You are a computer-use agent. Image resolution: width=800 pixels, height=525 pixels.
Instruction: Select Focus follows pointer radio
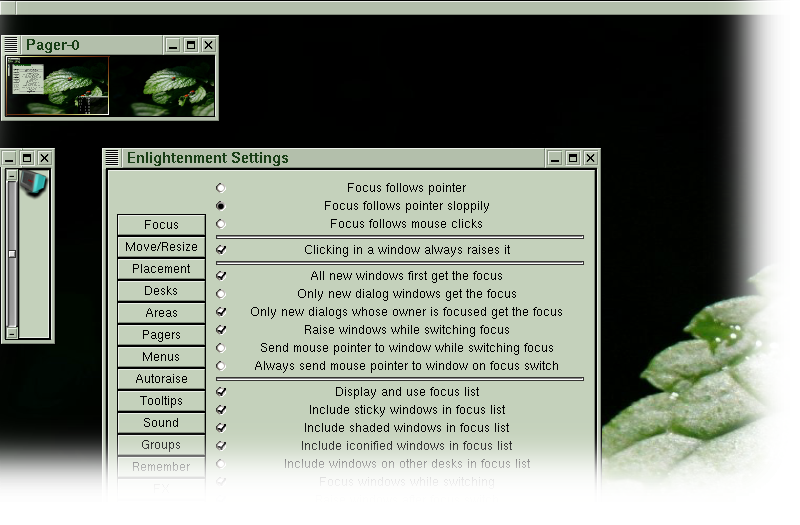click(220, 188)
